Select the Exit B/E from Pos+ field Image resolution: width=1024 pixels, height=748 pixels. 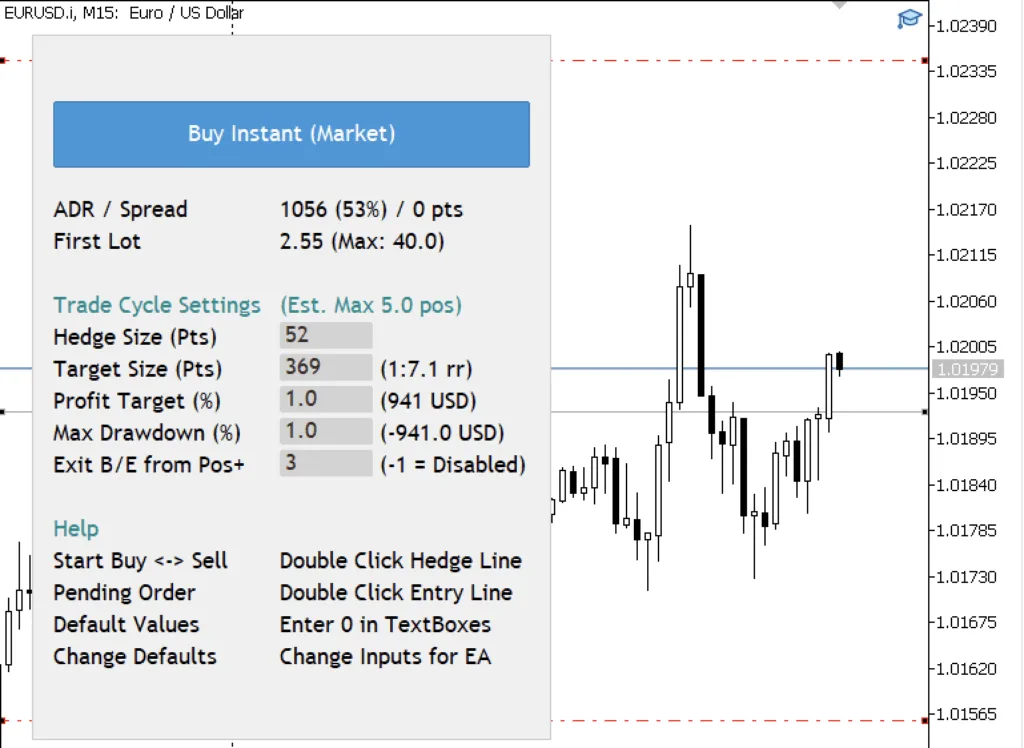[x=325, y=464]
